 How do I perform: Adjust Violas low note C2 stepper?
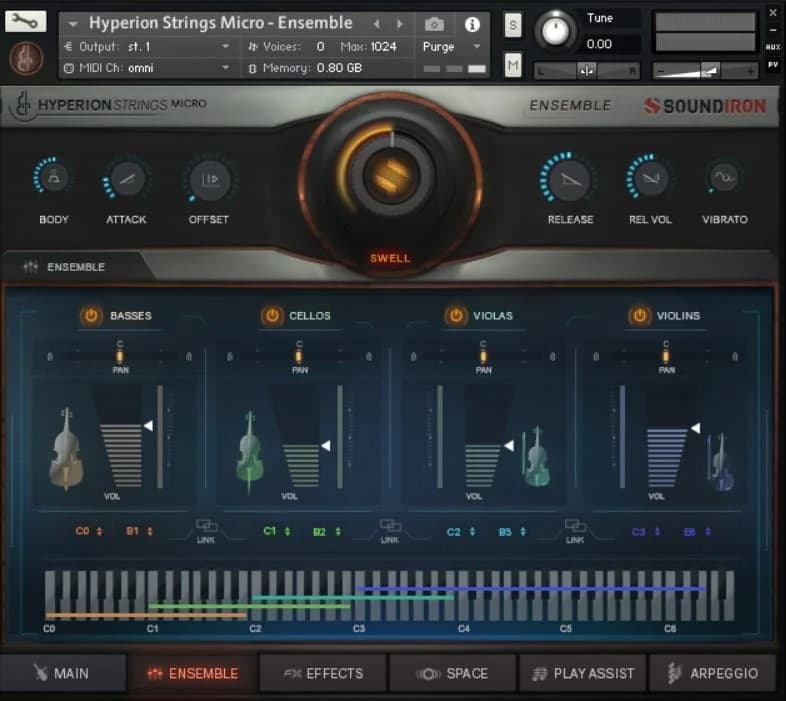(472, 532)
